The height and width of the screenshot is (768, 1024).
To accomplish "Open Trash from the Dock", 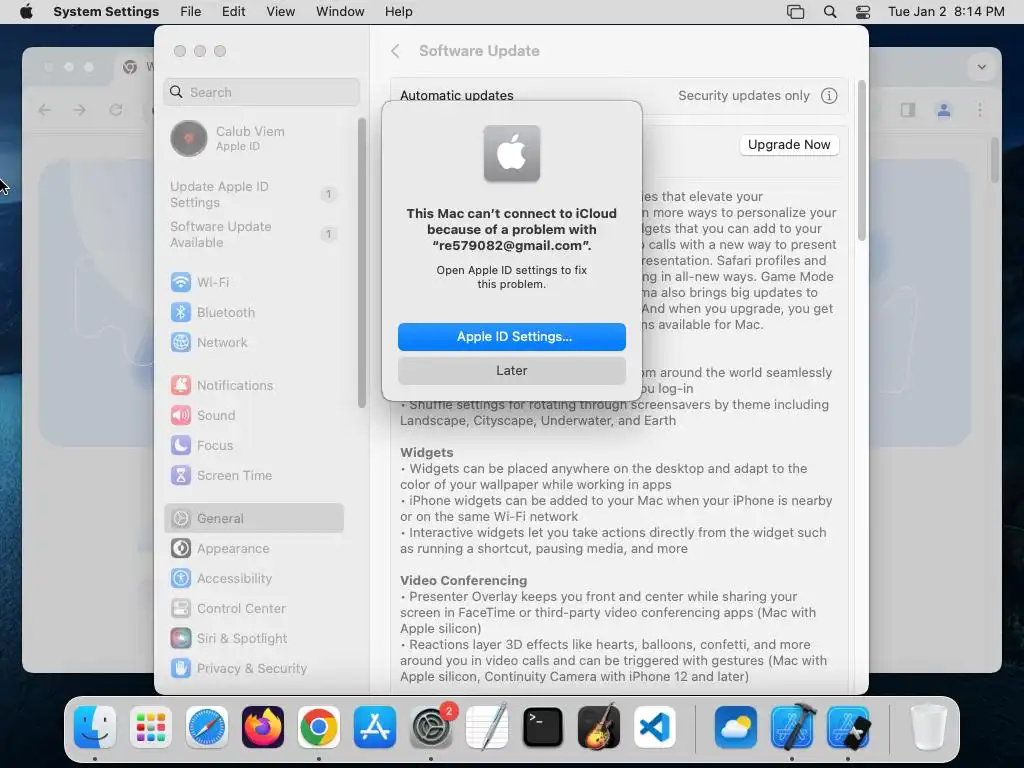I will coord(929,727).
